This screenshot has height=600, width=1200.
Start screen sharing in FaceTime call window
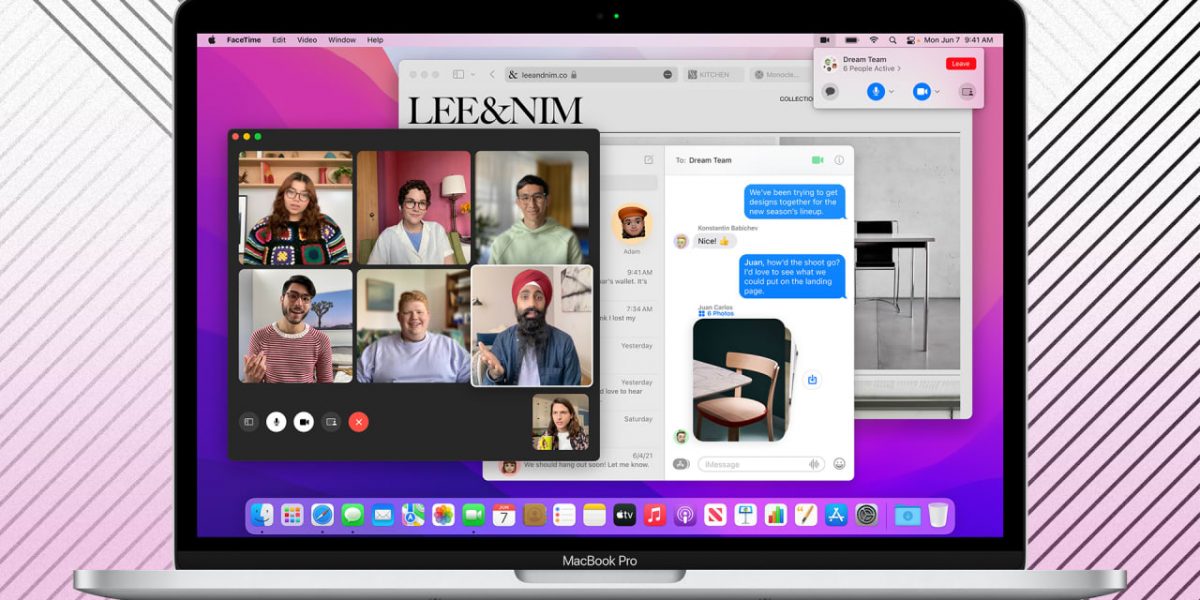click(331, 422)
